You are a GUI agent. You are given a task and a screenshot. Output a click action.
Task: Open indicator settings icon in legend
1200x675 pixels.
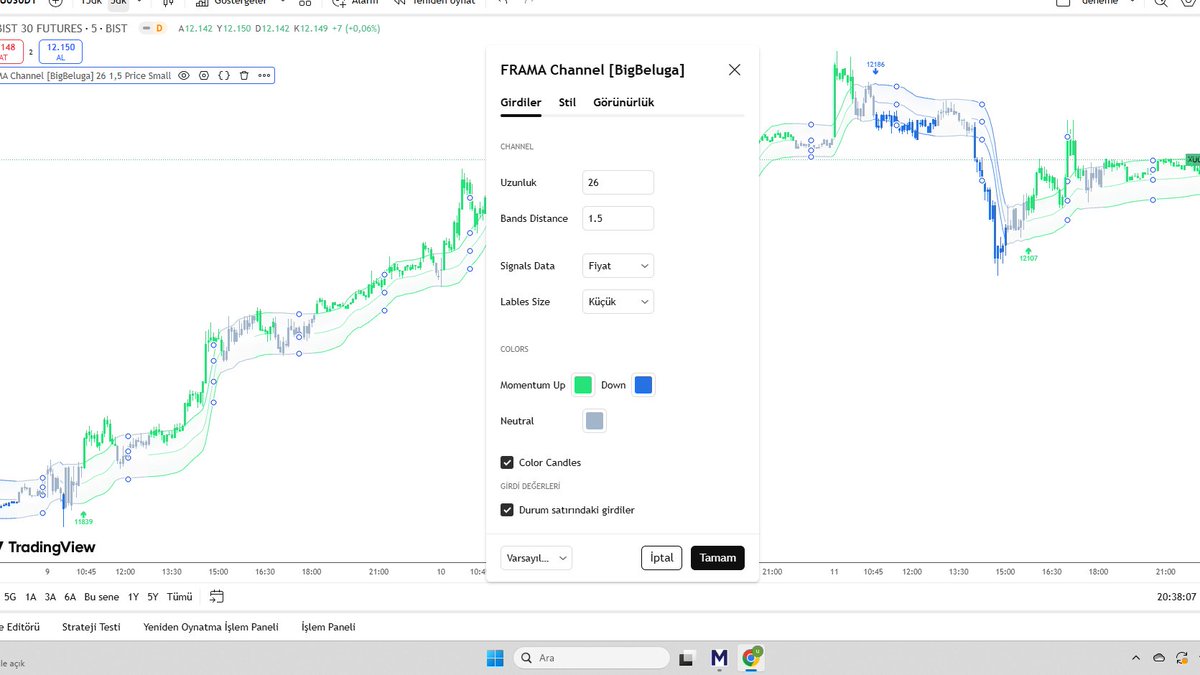[x=204, y=75]
